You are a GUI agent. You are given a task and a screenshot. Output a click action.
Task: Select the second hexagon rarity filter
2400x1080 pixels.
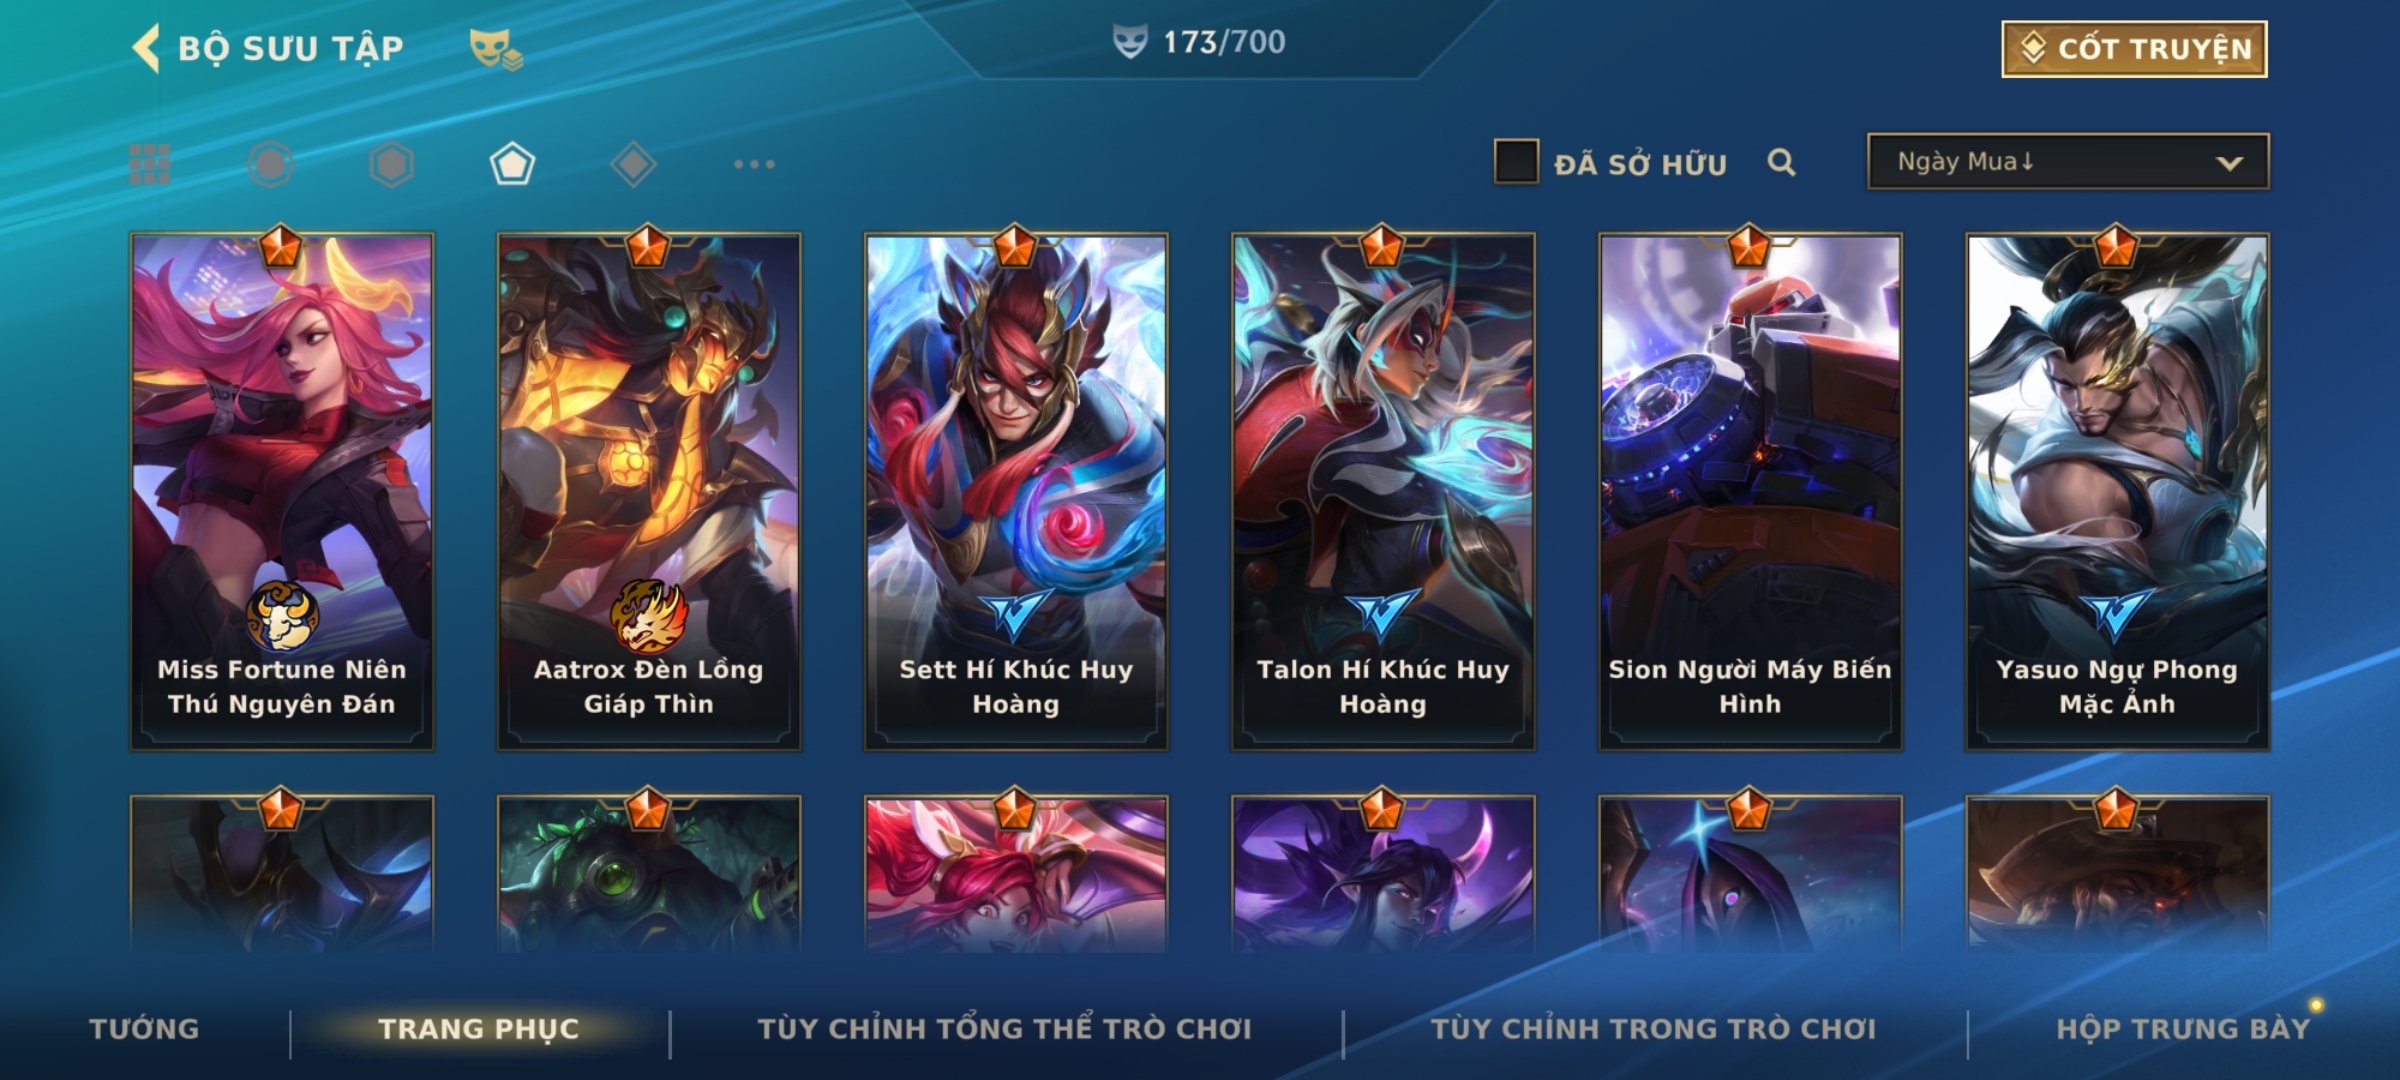tap(391, 164)
